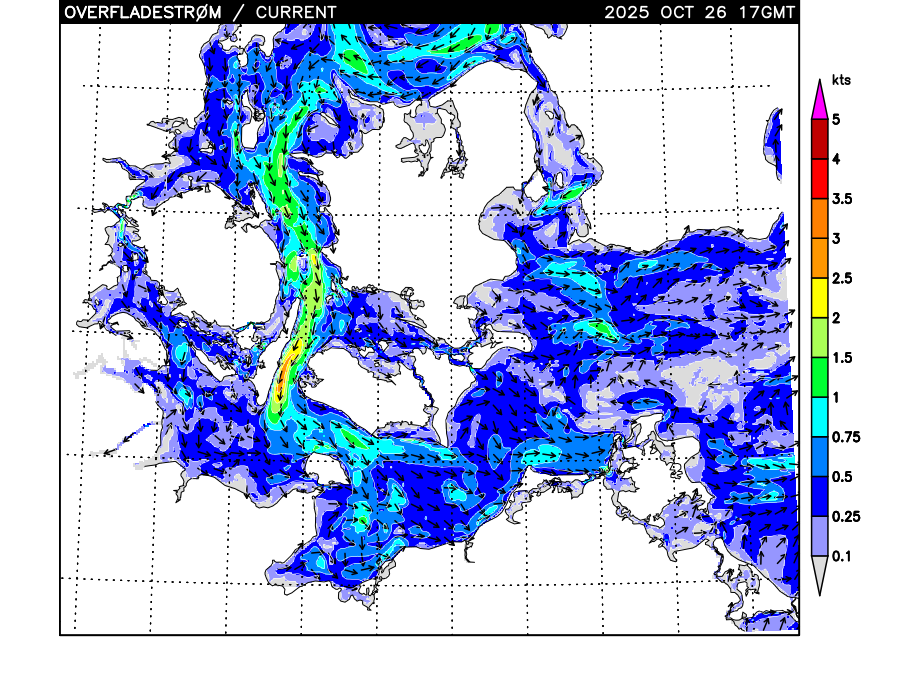
Task: Click the grey arrow below the legend
Action: pos(819,576)
